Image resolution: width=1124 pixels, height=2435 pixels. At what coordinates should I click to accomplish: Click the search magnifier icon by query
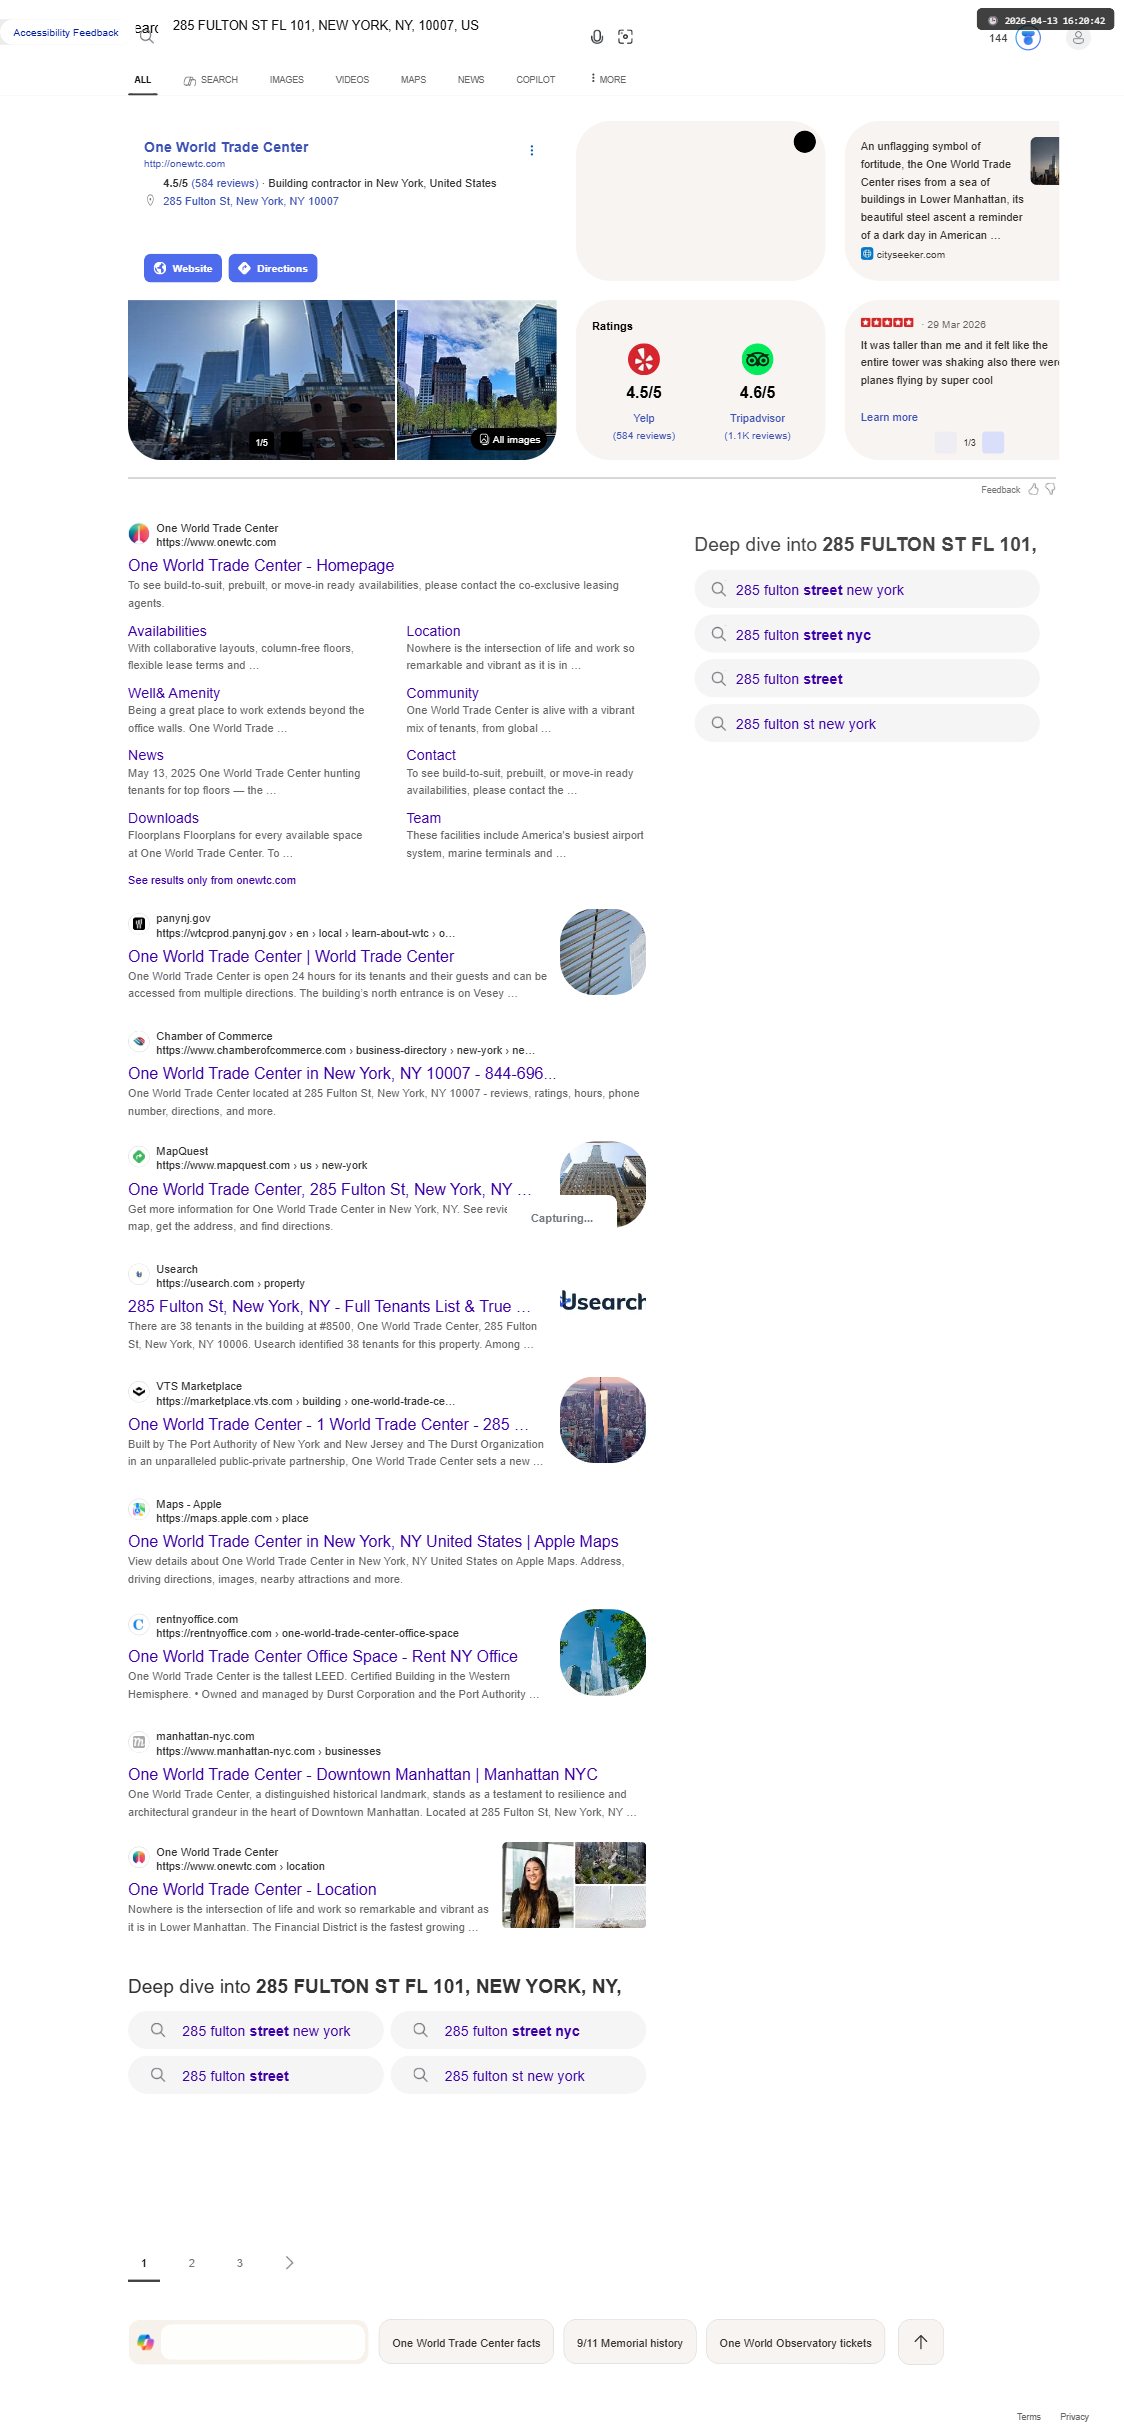click(x=147, y=37)
